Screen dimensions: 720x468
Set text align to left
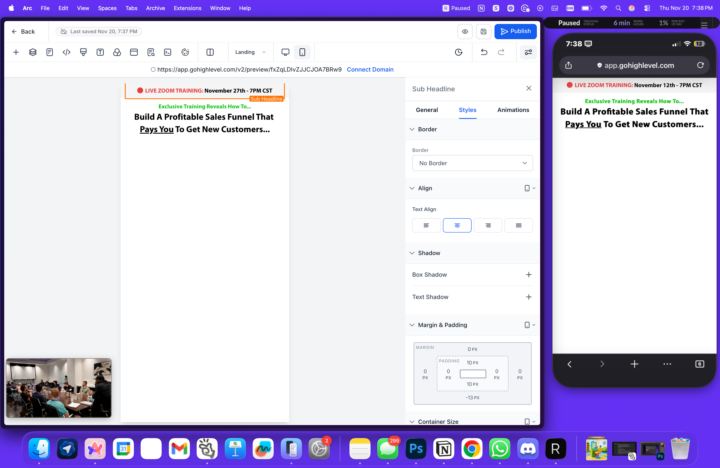click(426, 226)
